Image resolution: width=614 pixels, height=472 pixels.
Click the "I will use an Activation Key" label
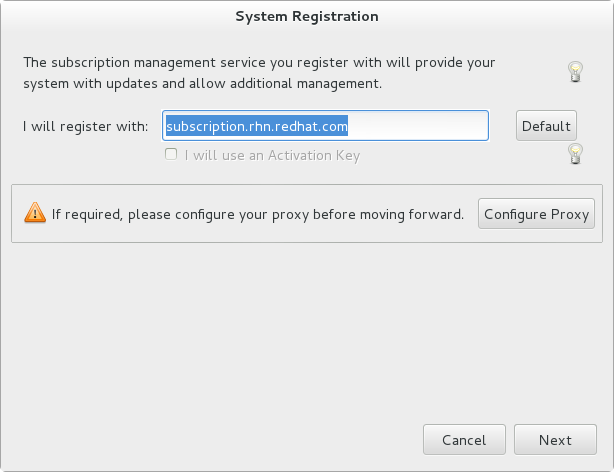(x=271, y=155)
